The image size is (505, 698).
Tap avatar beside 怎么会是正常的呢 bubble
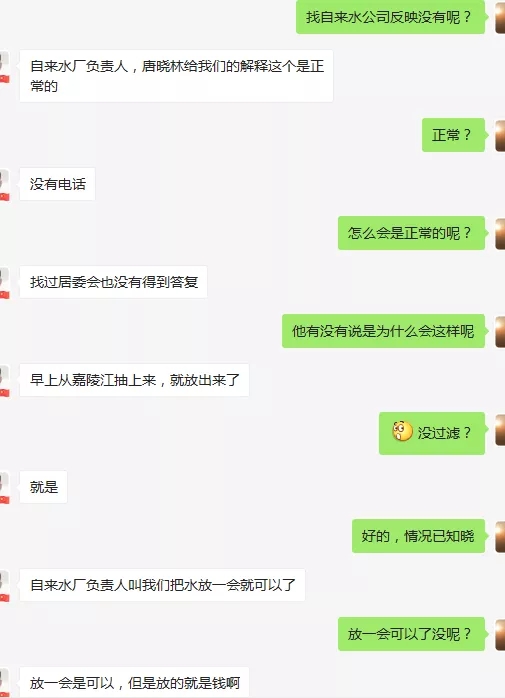pyautogui.click(x=500, y=233)
